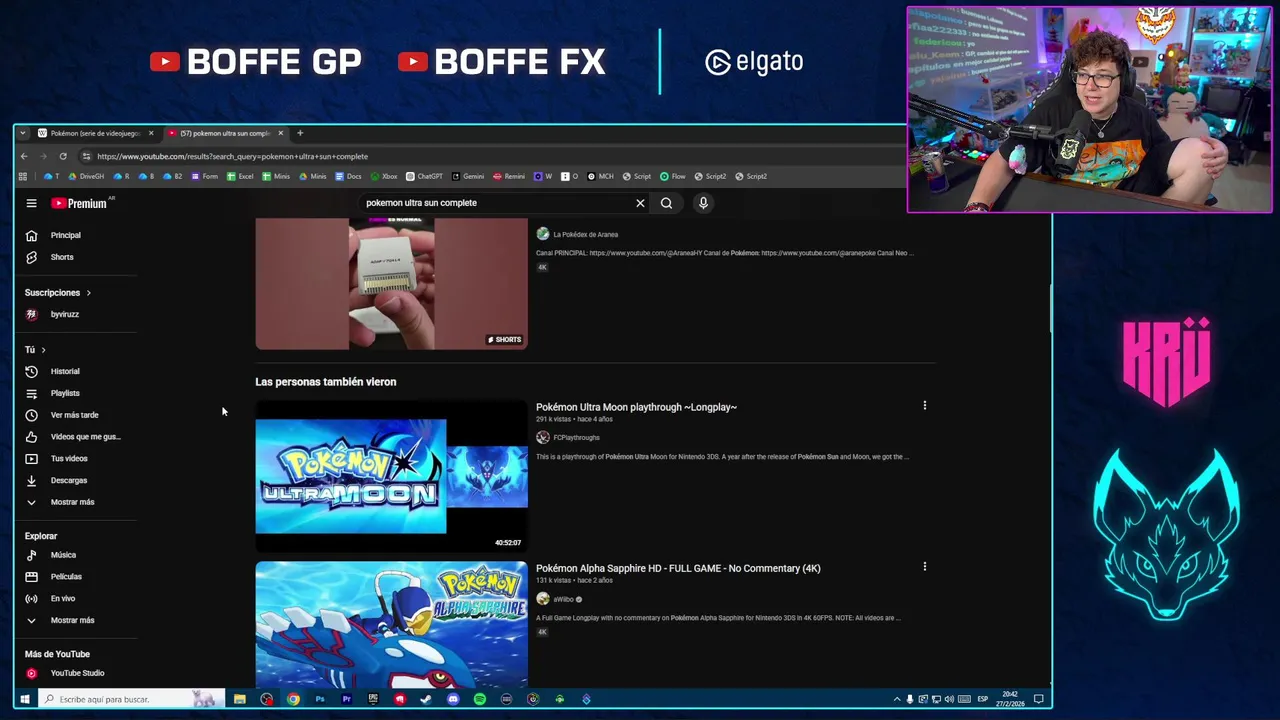
Task: Show hidden system tray icons
Action: [x=896, y=699]
